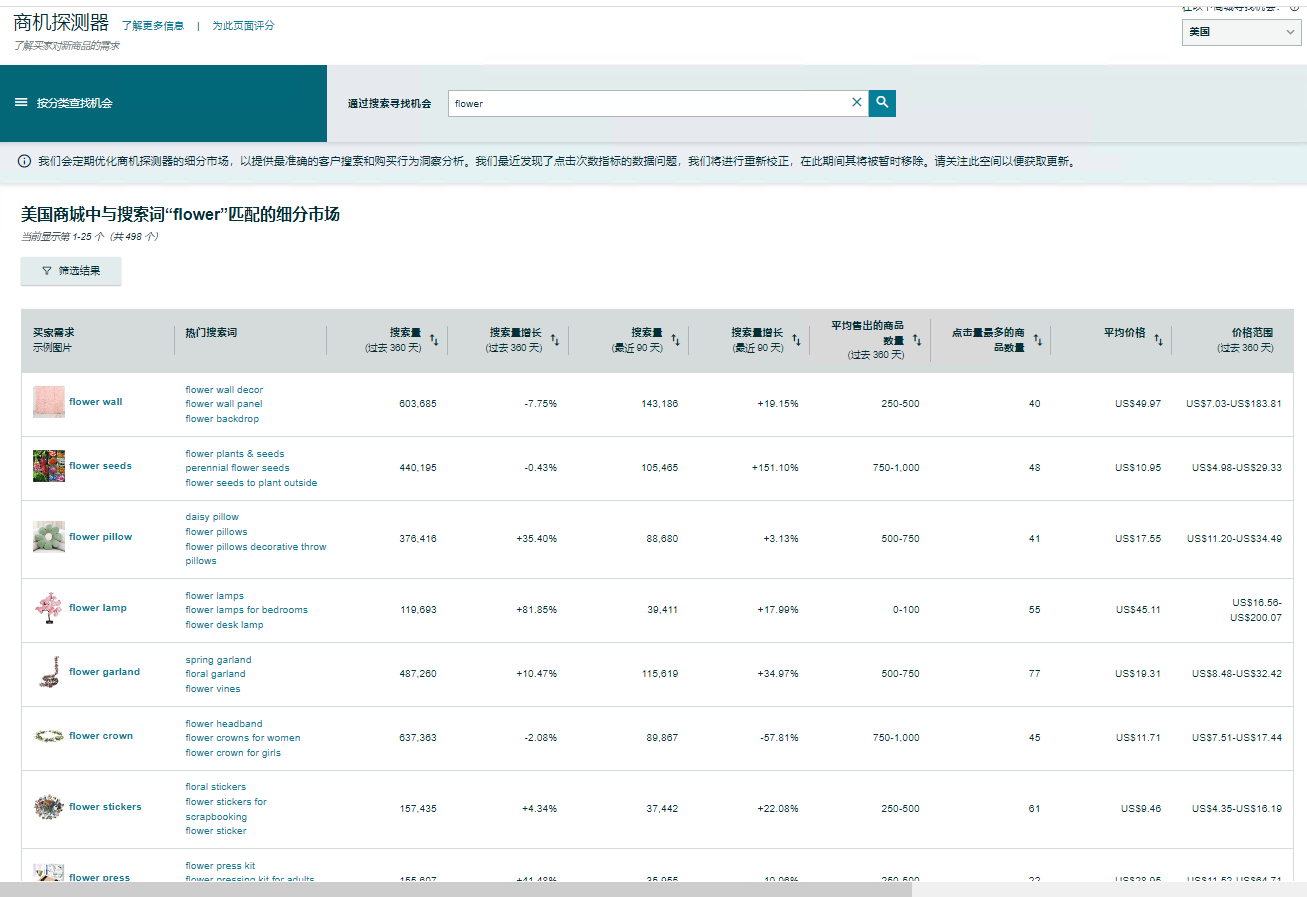Click the funnel icon on 筛选结果 button

tap(45, 271)
